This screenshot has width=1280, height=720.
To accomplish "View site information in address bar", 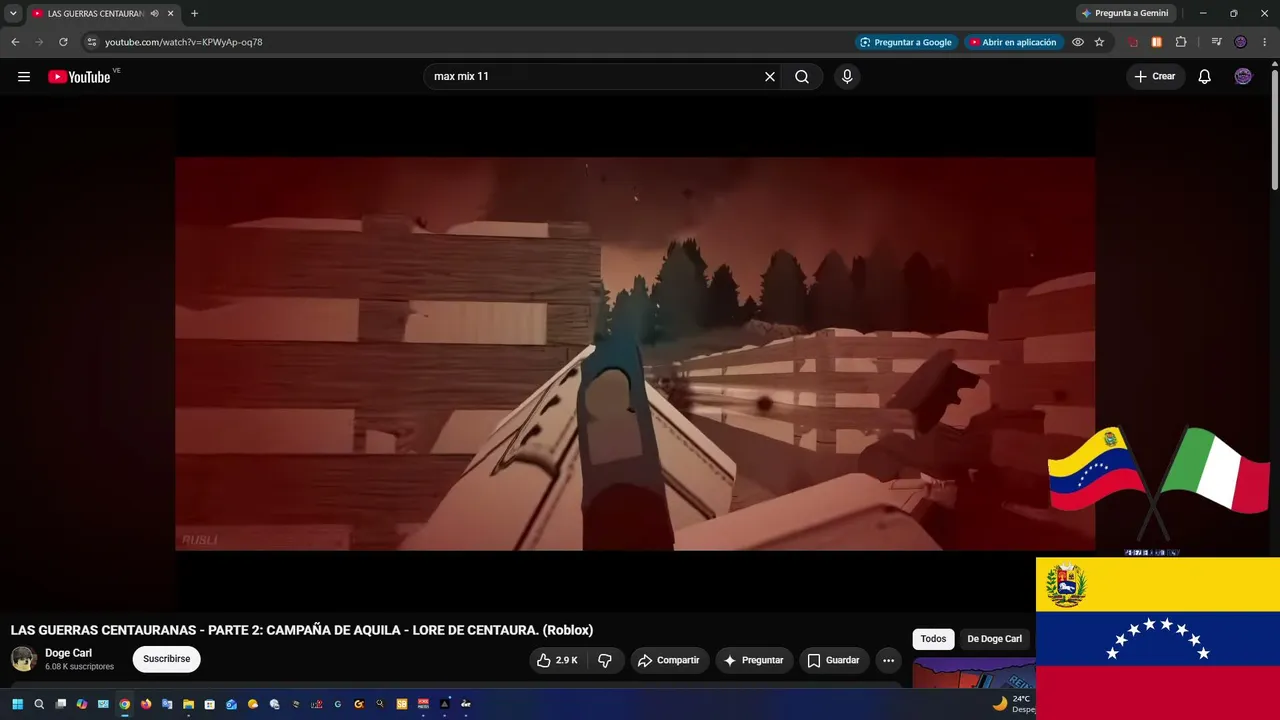I will pyautogui.click(x=91, y=42).
